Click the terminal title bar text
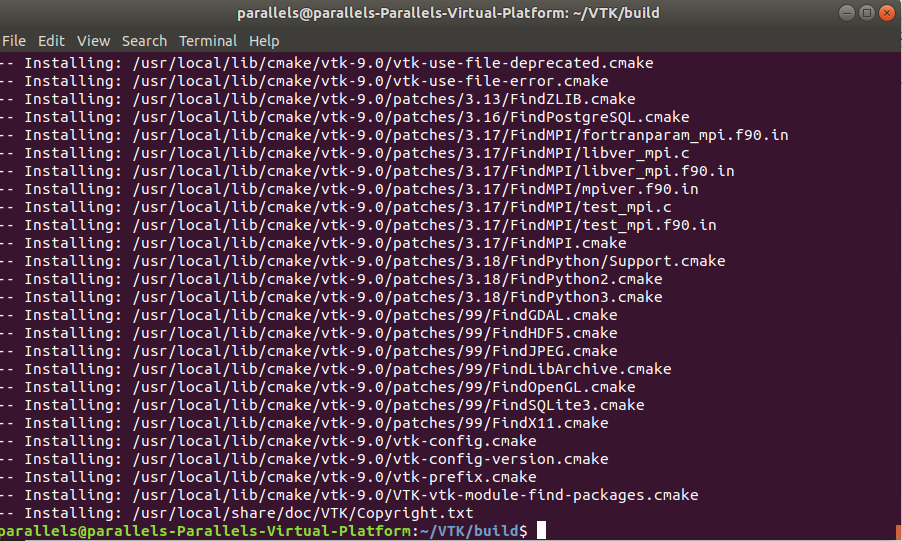The width and height of the screenshot is (902, 541). [x=448, y=13]
